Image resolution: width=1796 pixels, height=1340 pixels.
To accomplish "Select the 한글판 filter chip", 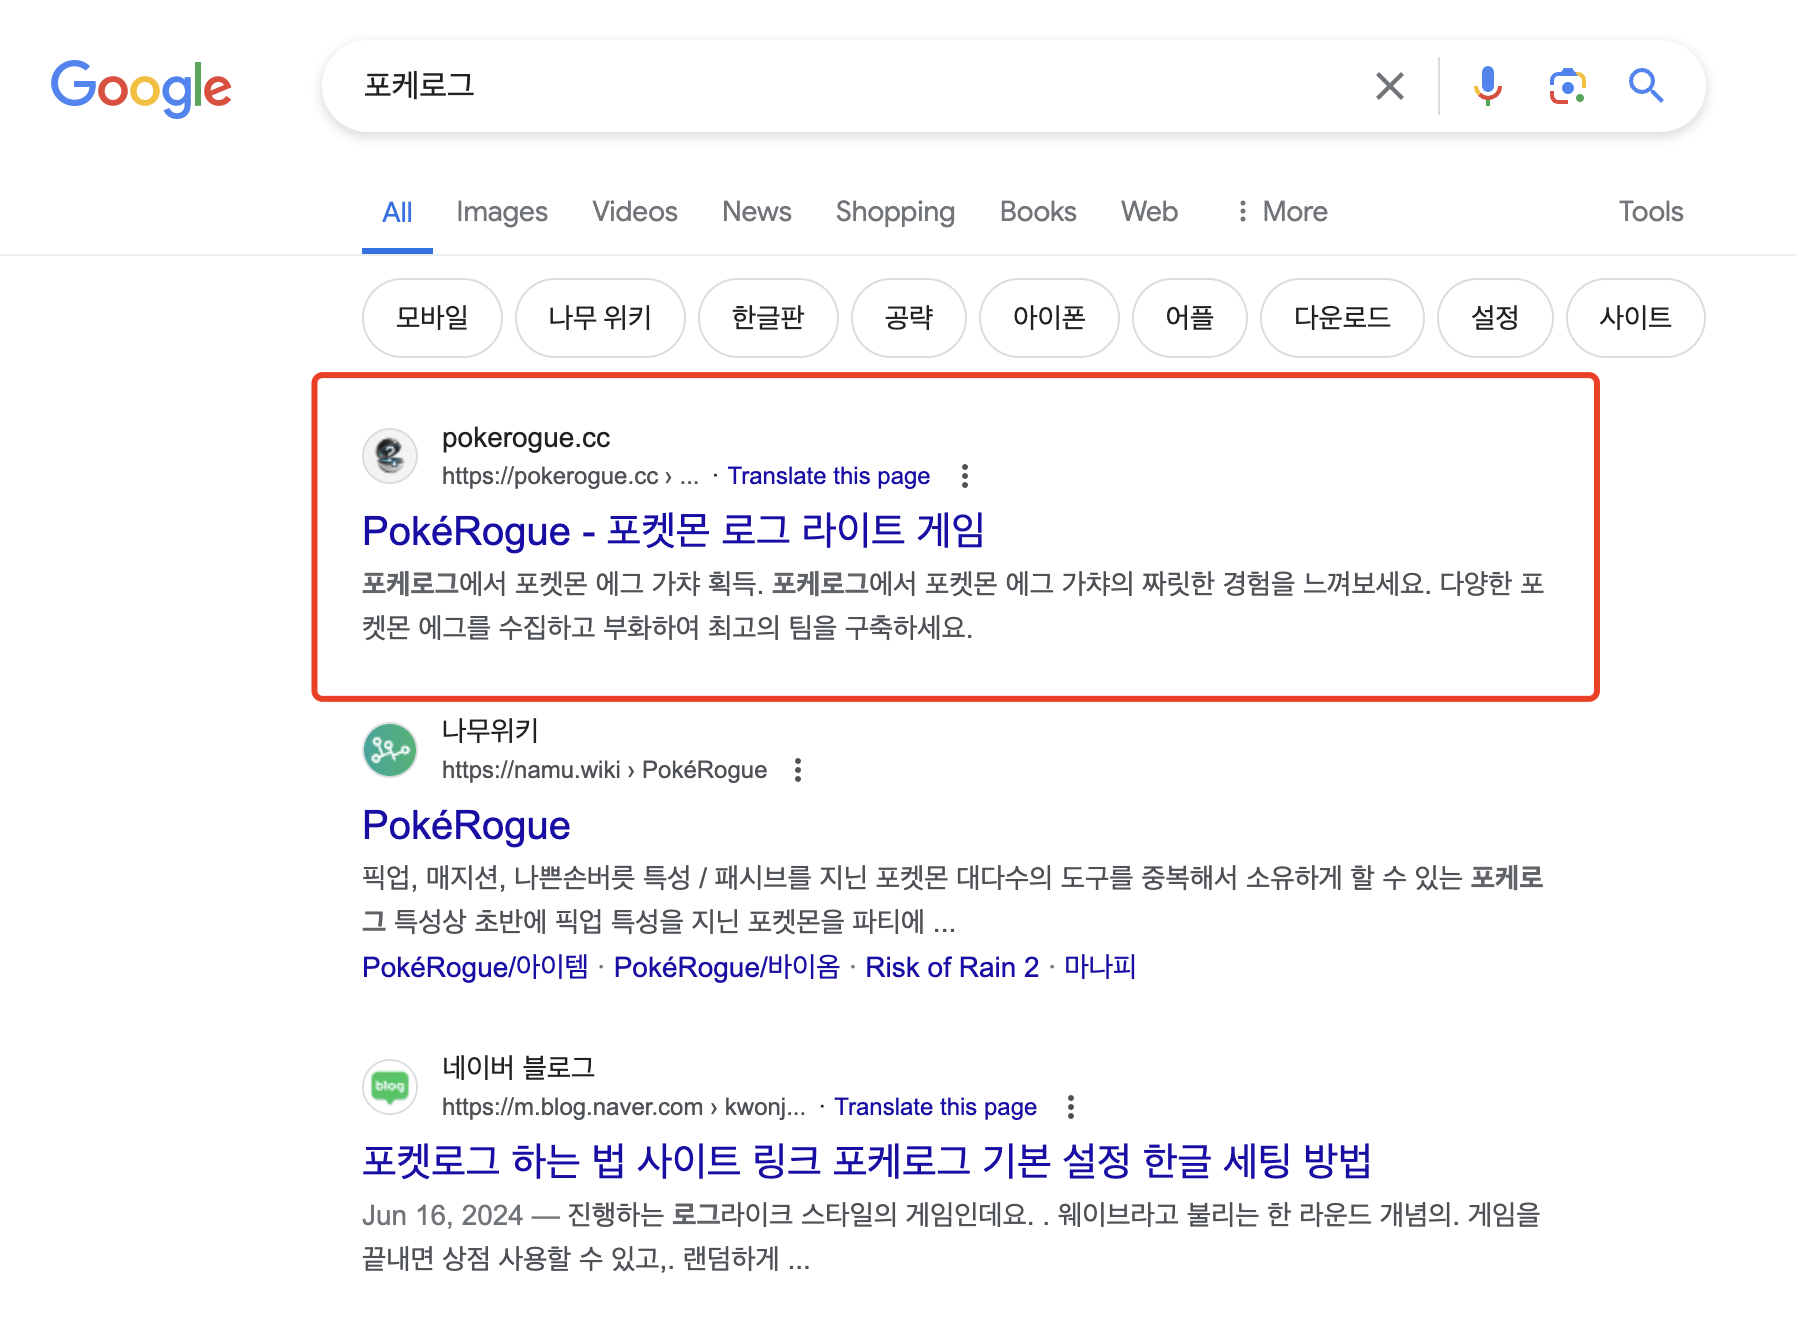I will (x=768, y=318).
